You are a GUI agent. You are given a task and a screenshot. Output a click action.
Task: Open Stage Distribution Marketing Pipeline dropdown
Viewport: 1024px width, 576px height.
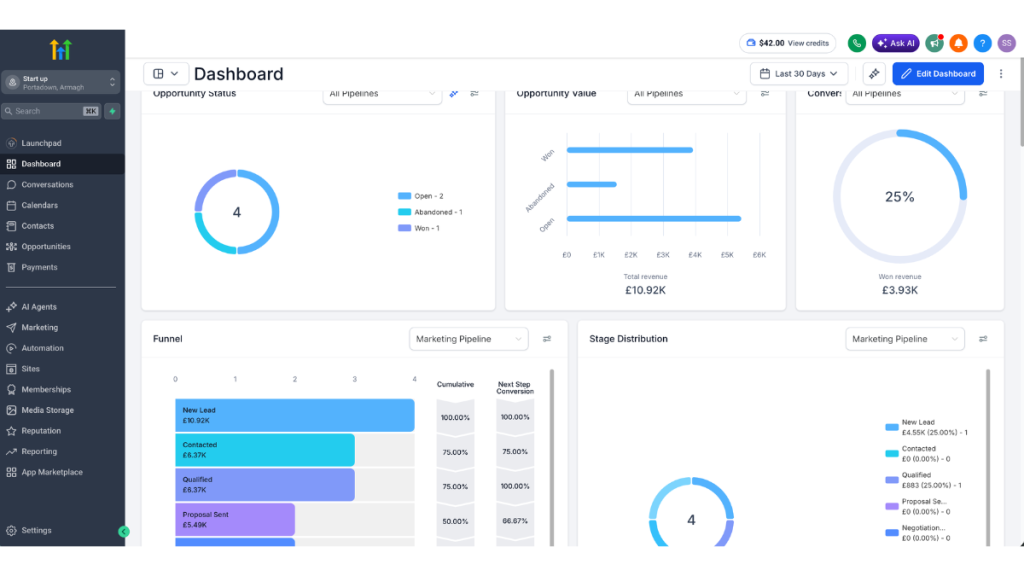(904, 339)
